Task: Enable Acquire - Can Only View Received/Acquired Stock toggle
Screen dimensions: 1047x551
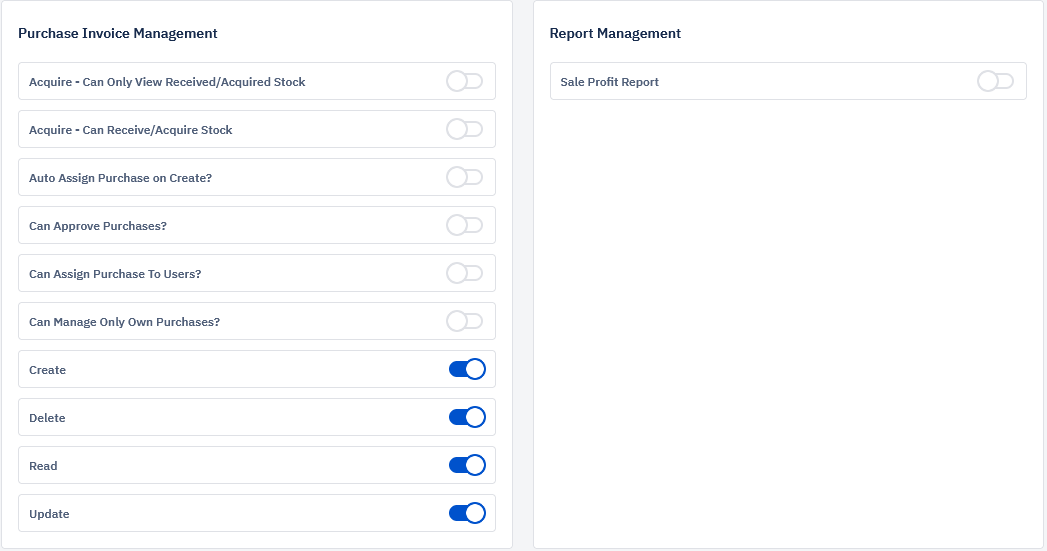Action: [x=465, y=81]
